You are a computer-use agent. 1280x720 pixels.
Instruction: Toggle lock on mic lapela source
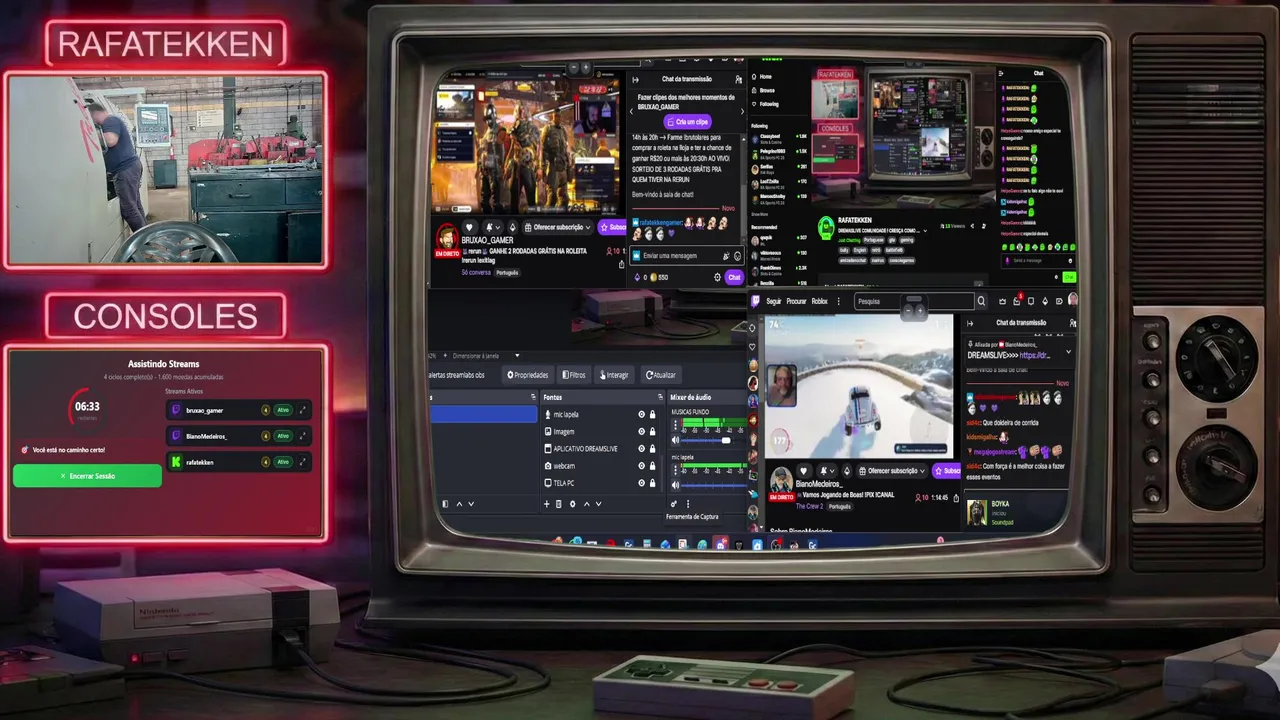click(653, 414)
